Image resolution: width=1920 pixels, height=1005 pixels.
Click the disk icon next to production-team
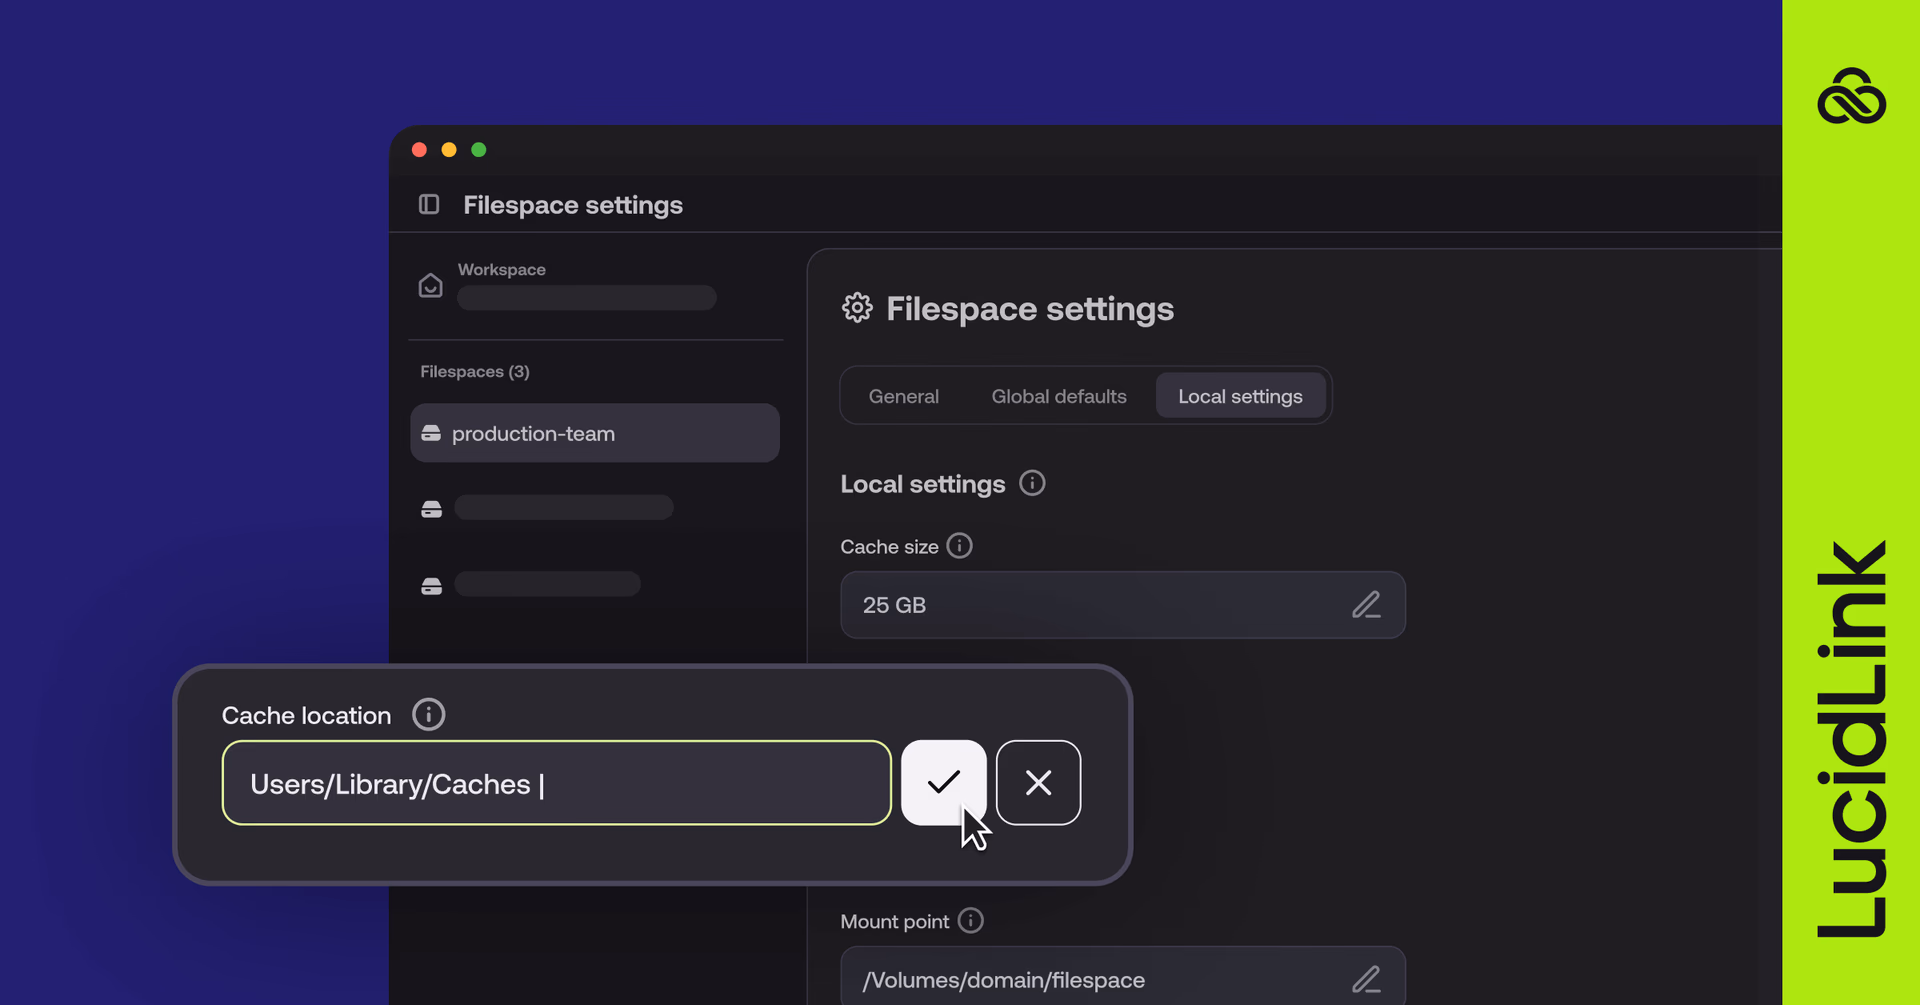(431, 432)
